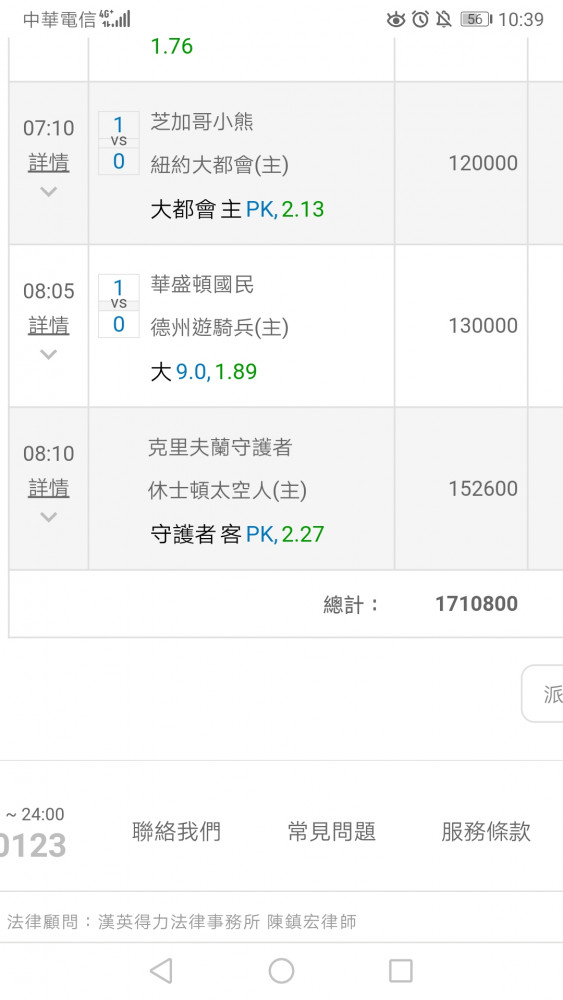Tap the 1 vs 0 score box for Cubs
The width and height of the screenshot is (563, 1000).
119,143
